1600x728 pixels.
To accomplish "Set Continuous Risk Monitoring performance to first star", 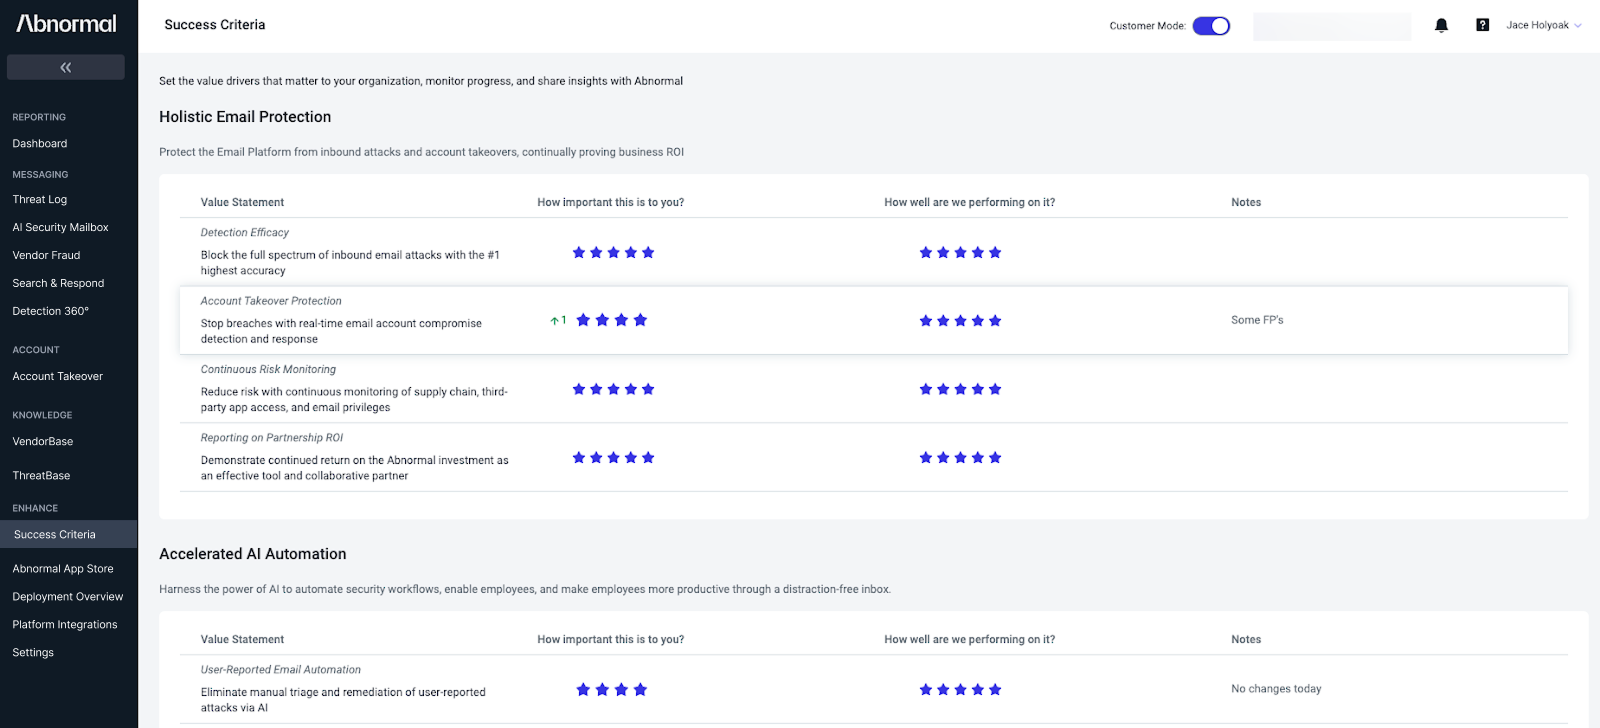I will [926, 389].
